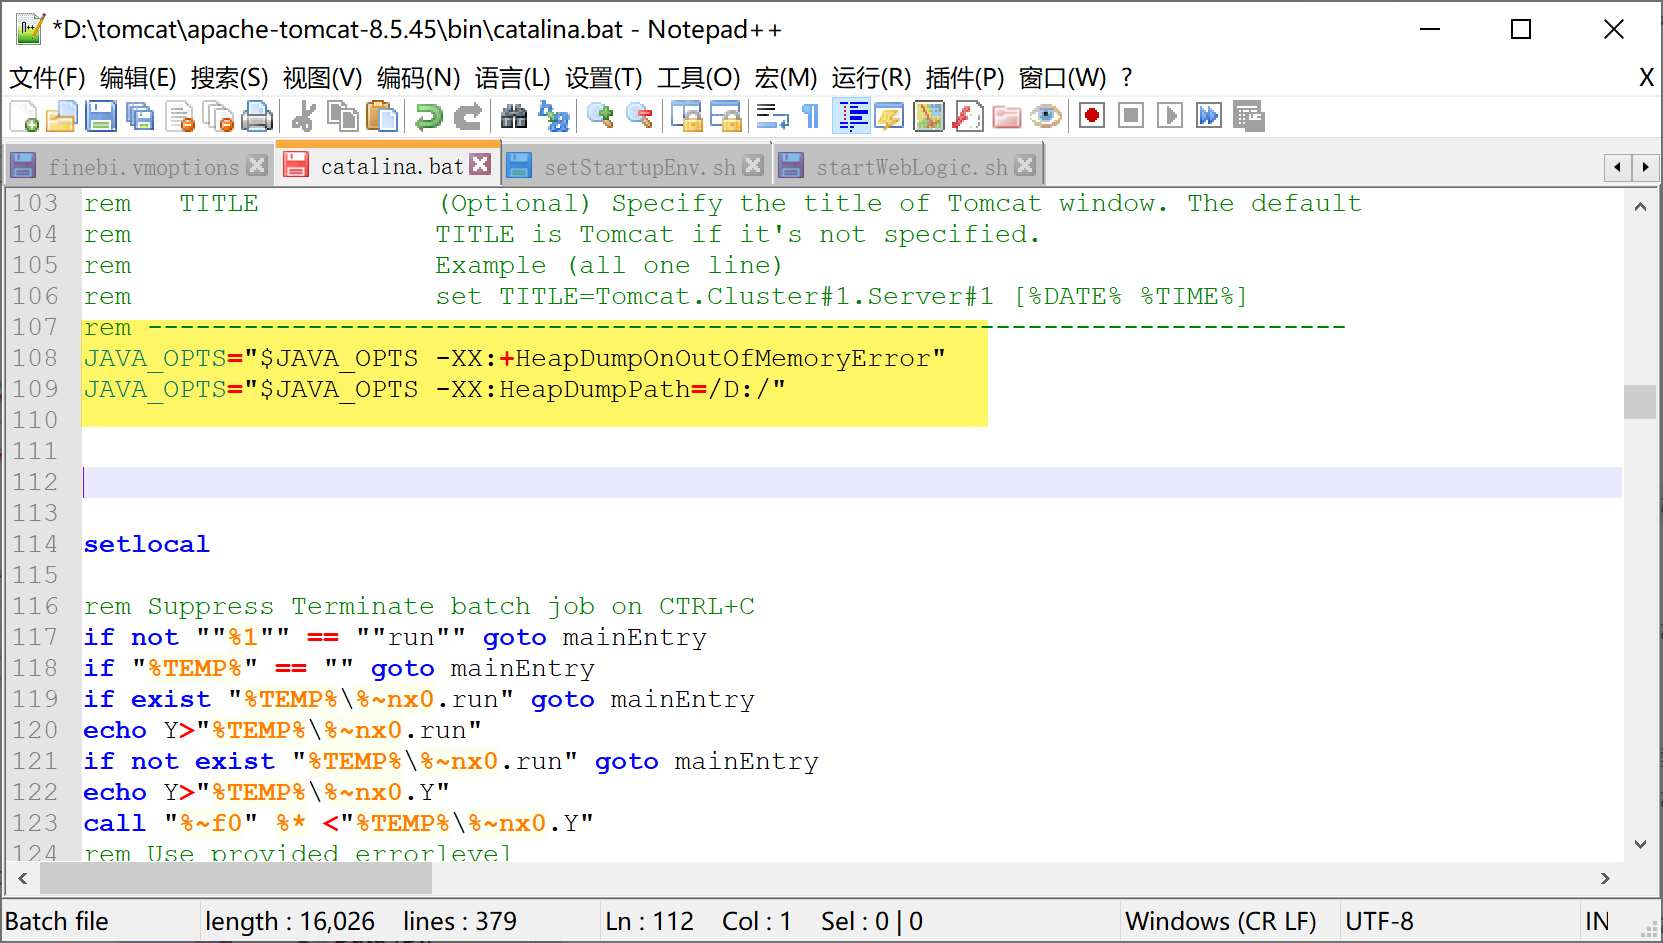Viewport: 1663px width, 943px height.
Task: Open the Replace dialog icon
Action: coord(553,117)
